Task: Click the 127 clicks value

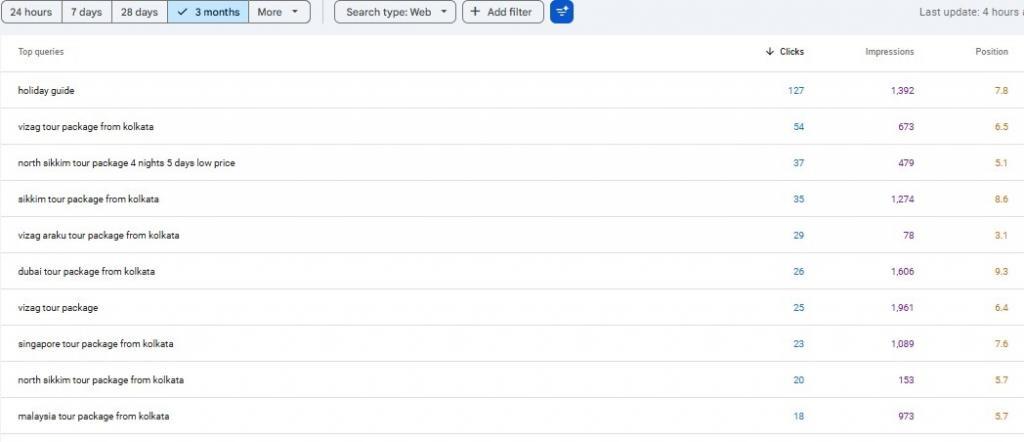Action: 795,91
